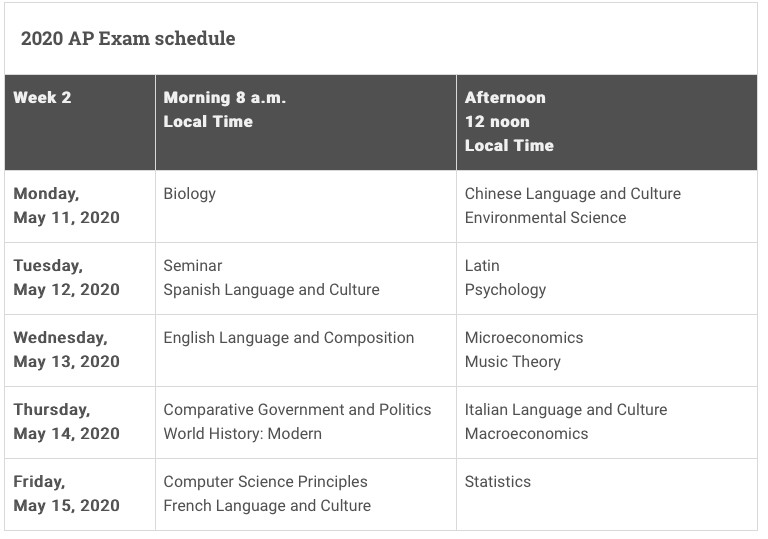768x539 pixels.
Task: Click the Biology exam entry
Action: tap(190, 194)
